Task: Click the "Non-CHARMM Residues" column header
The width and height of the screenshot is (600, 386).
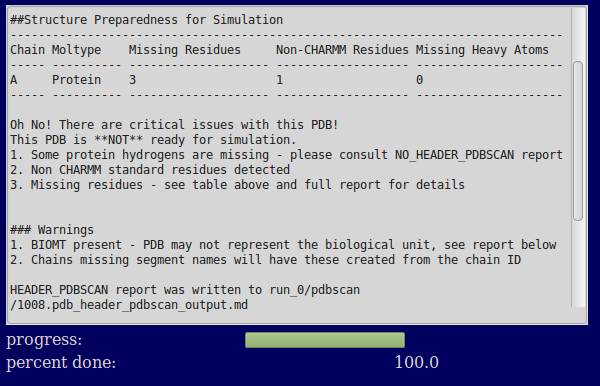Action: pos(342,50)
